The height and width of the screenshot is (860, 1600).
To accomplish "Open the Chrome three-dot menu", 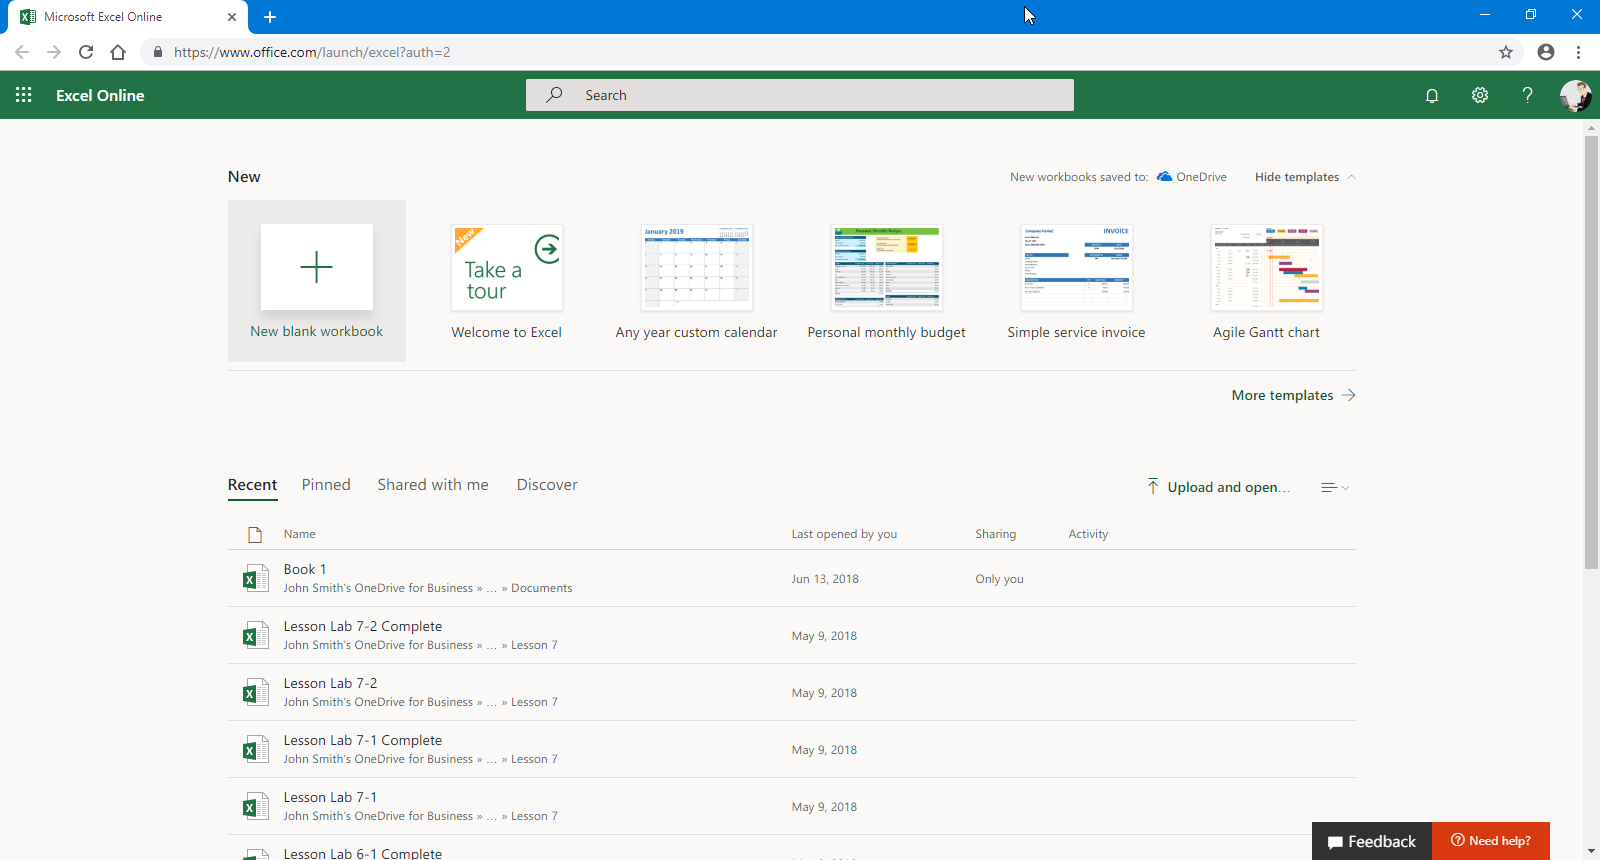I will [1578, 52].
